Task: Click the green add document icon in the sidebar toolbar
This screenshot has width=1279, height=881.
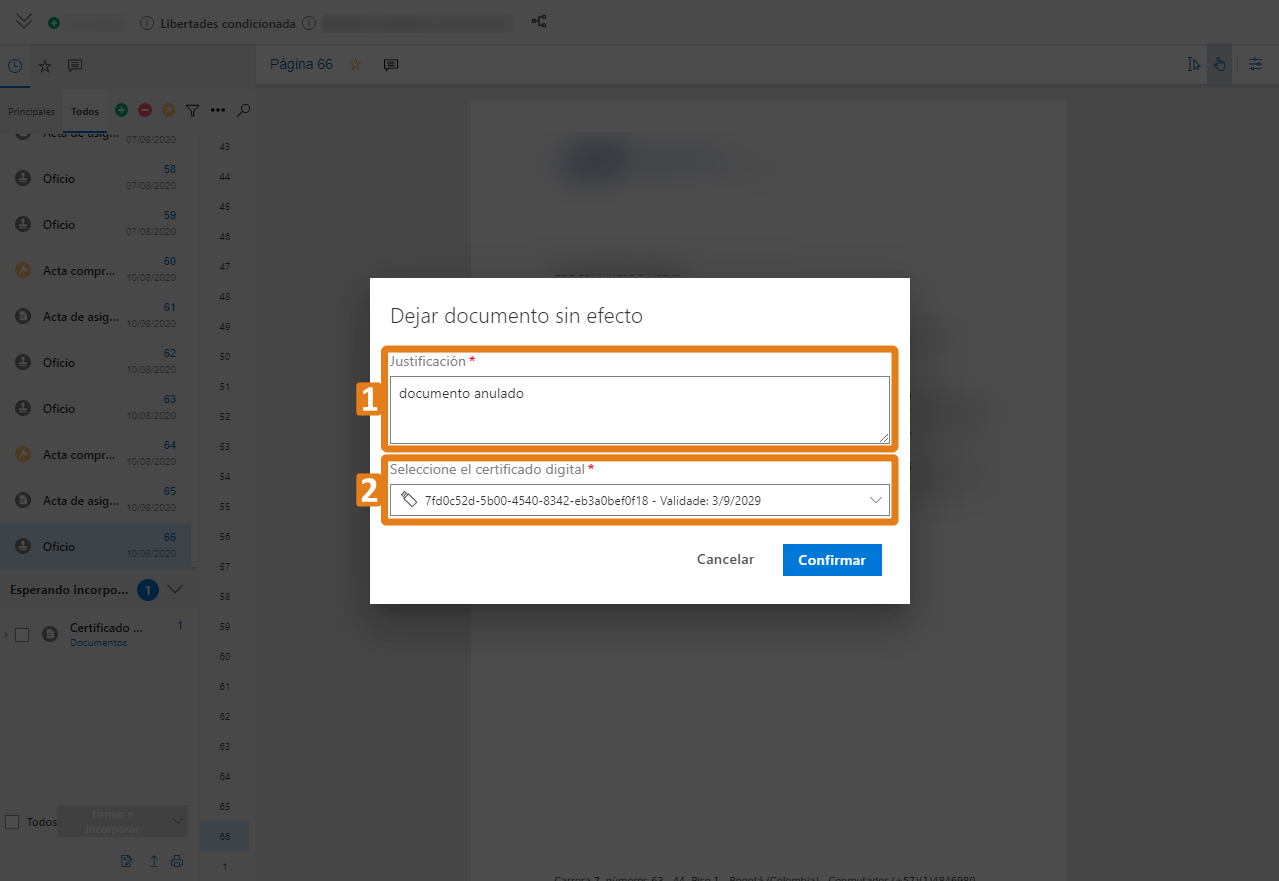Action: (x=121, y=110)
